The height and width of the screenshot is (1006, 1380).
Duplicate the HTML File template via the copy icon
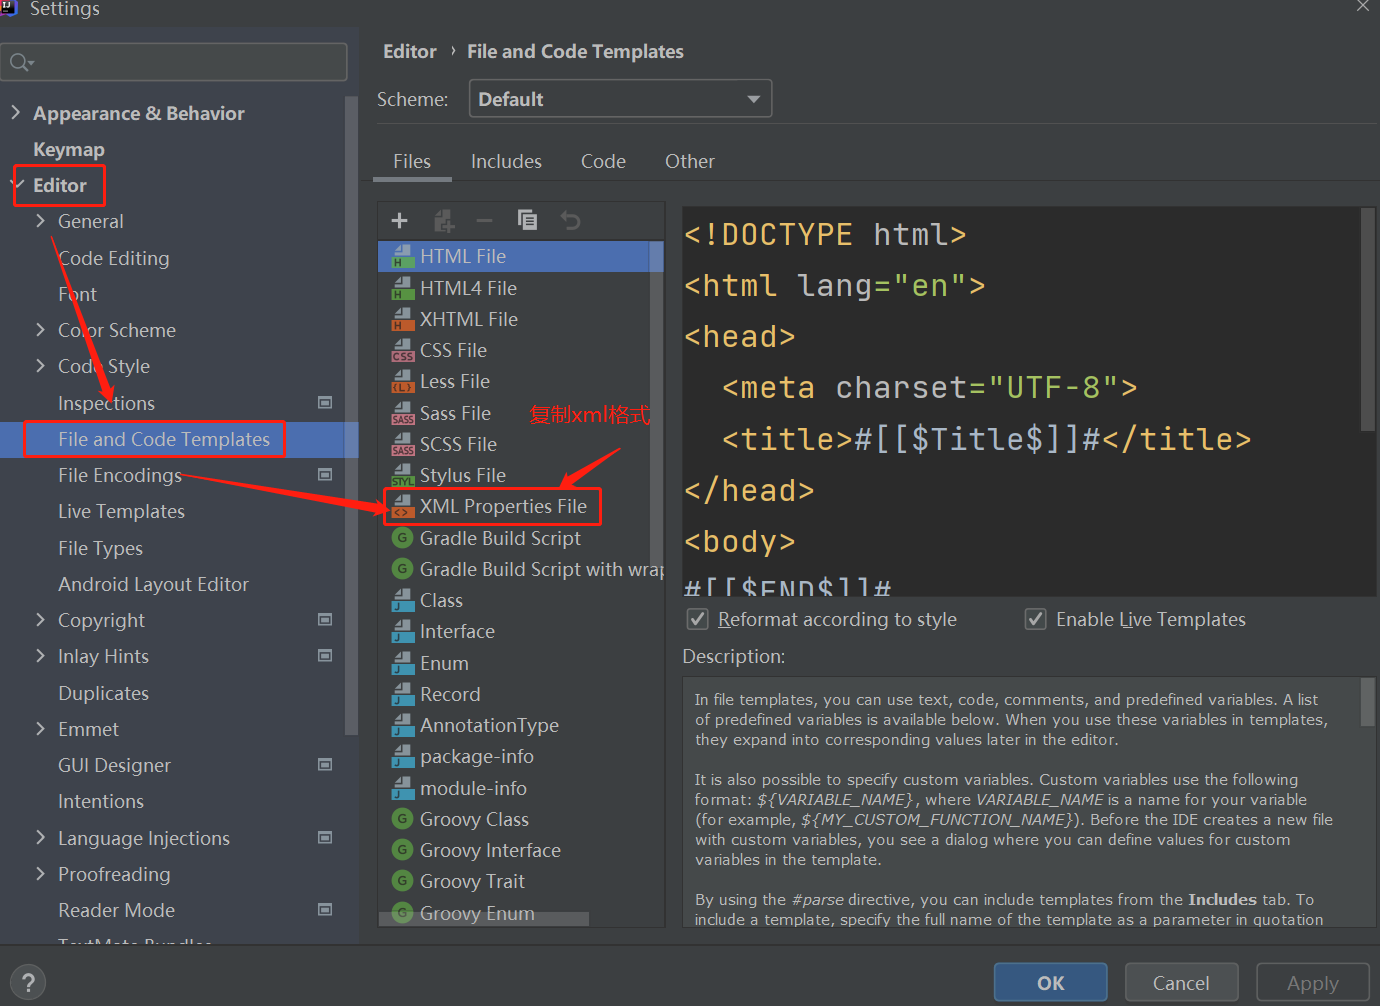pos(528,220)
